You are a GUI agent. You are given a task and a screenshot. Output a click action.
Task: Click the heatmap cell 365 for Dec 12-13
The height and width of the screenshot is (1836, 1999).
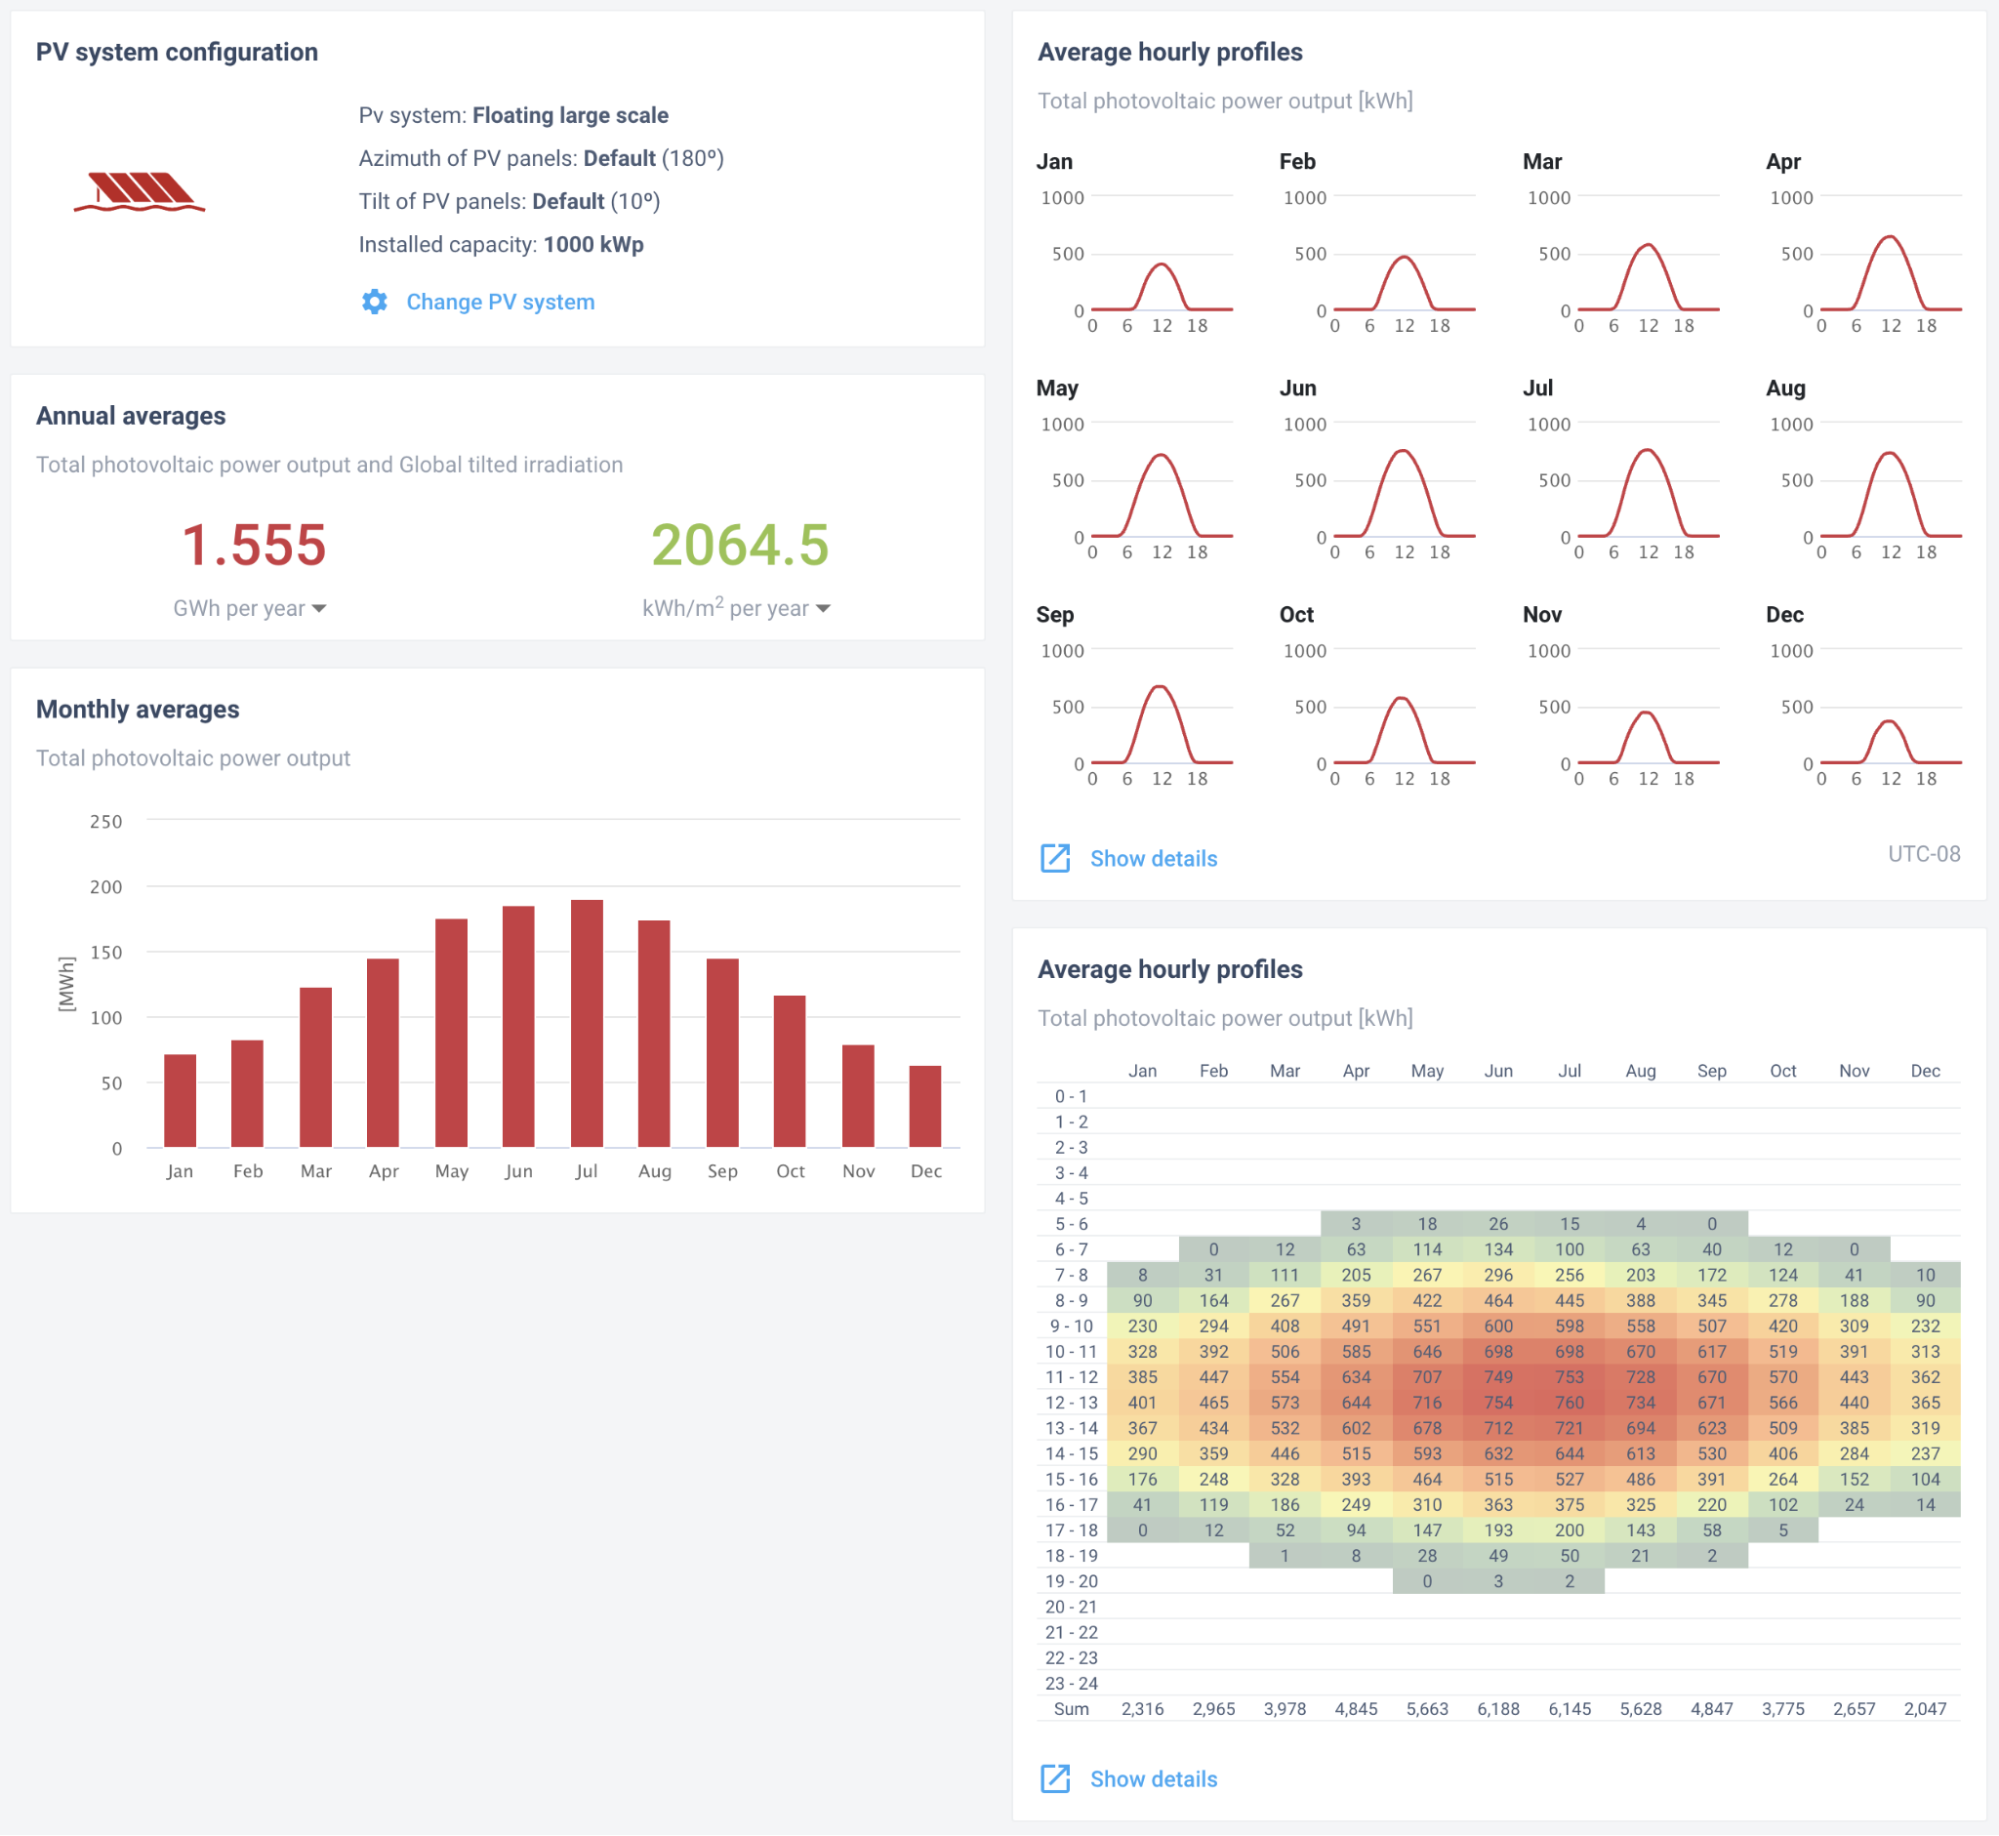point(1925,1402)
